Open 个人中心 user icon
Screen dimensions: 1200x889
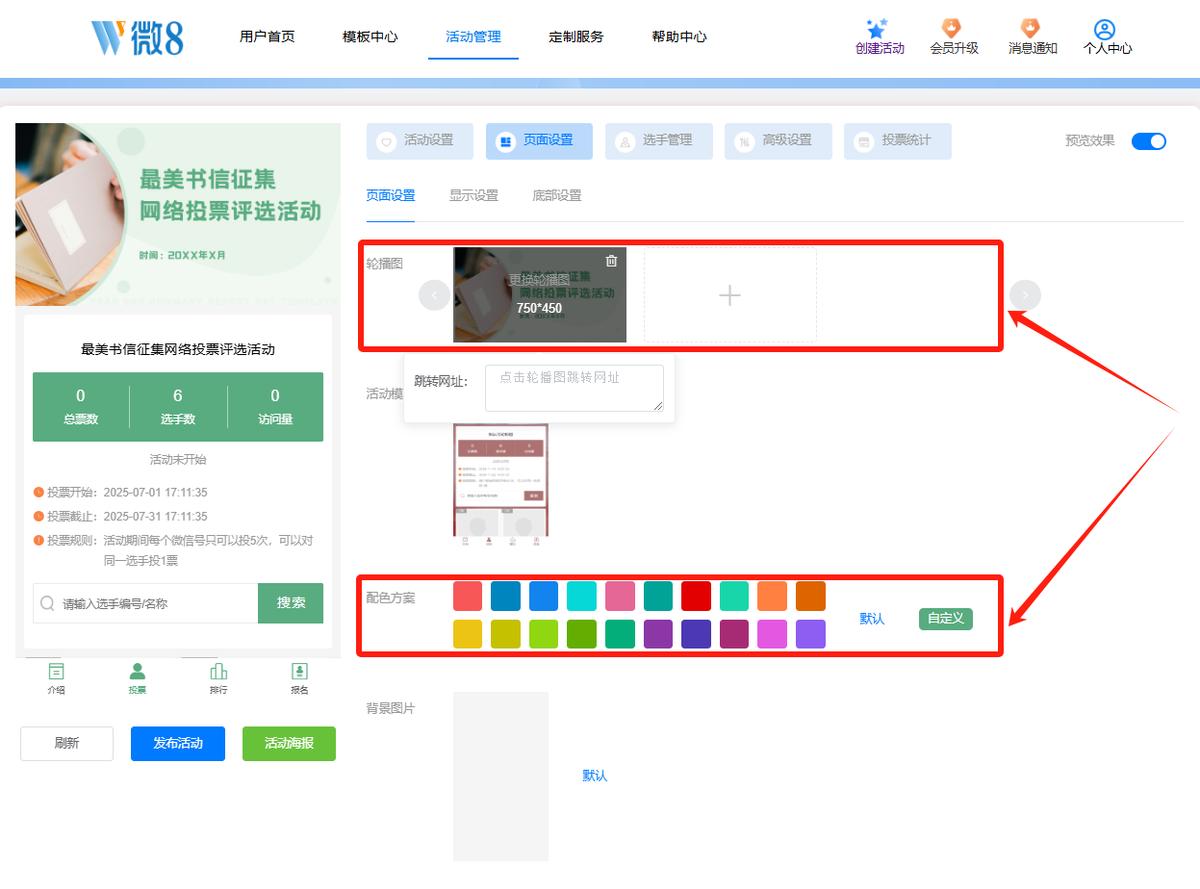click(x=1104, y=29)
